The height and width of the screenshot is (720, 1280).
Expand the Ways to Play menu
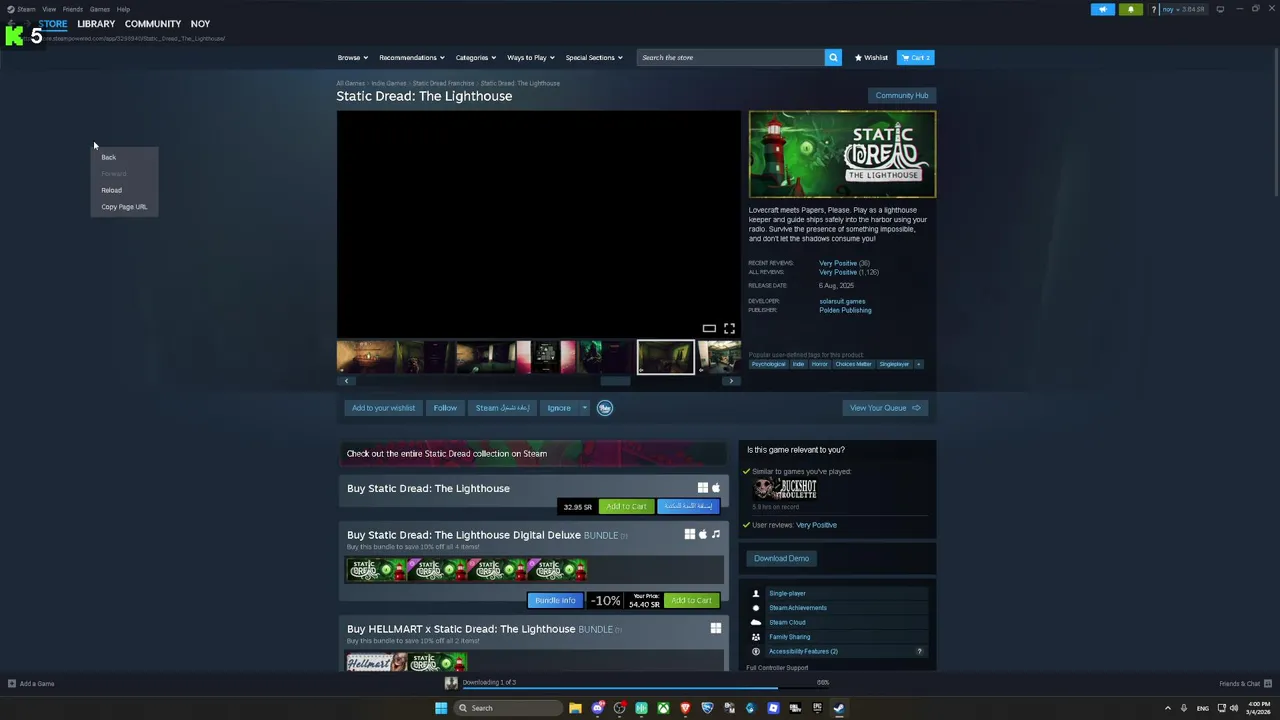pos(531,57)
